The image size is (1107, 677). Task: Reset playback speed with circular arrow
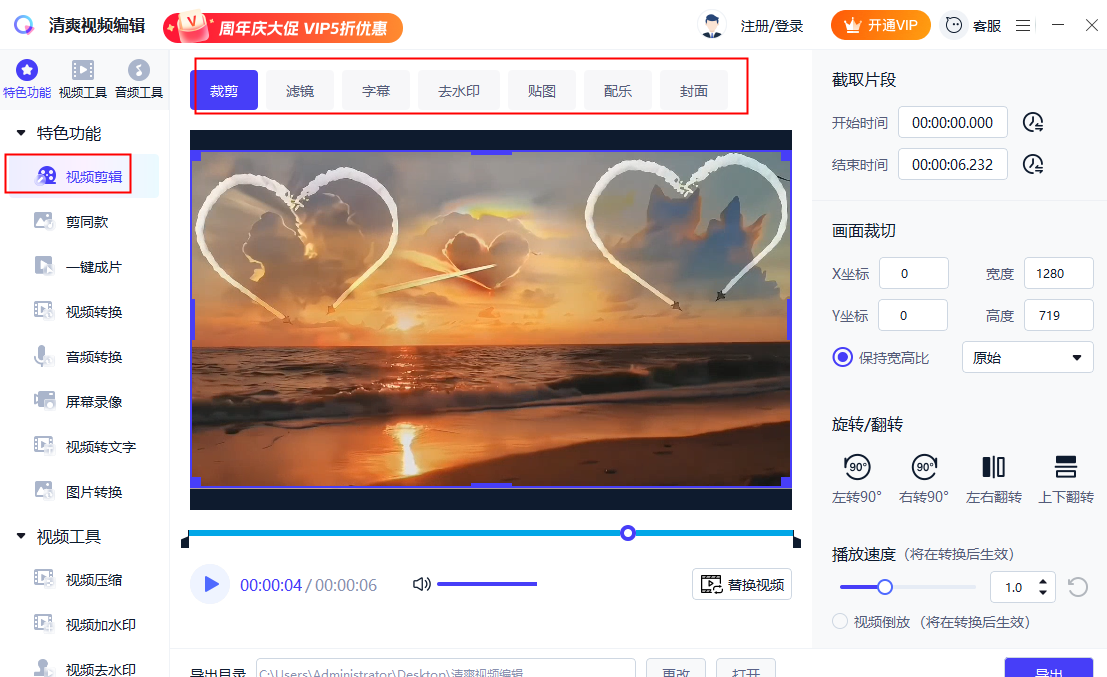coord(1078,587)
